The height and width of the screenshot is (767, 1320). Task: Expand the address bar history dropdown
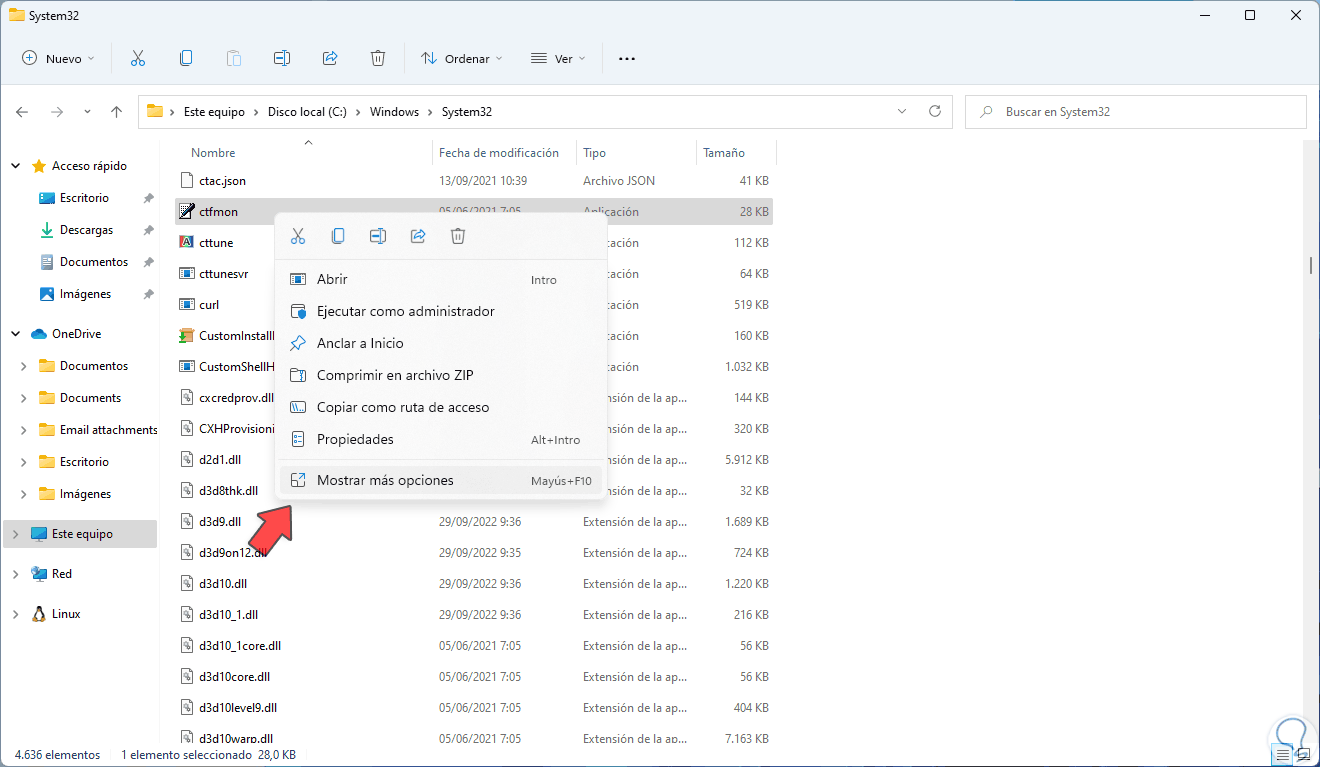tap(903, 112)
